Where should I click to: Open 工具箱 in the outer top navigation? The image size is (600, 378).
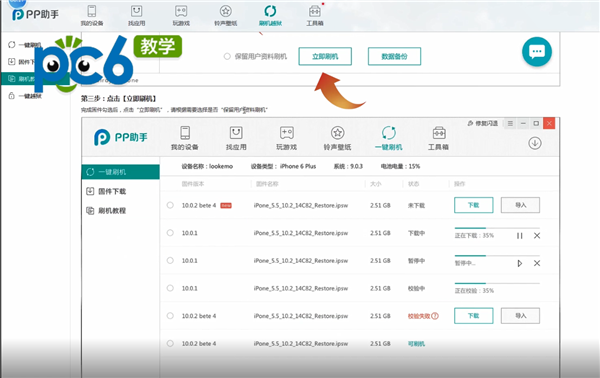(x=315, y=16)
